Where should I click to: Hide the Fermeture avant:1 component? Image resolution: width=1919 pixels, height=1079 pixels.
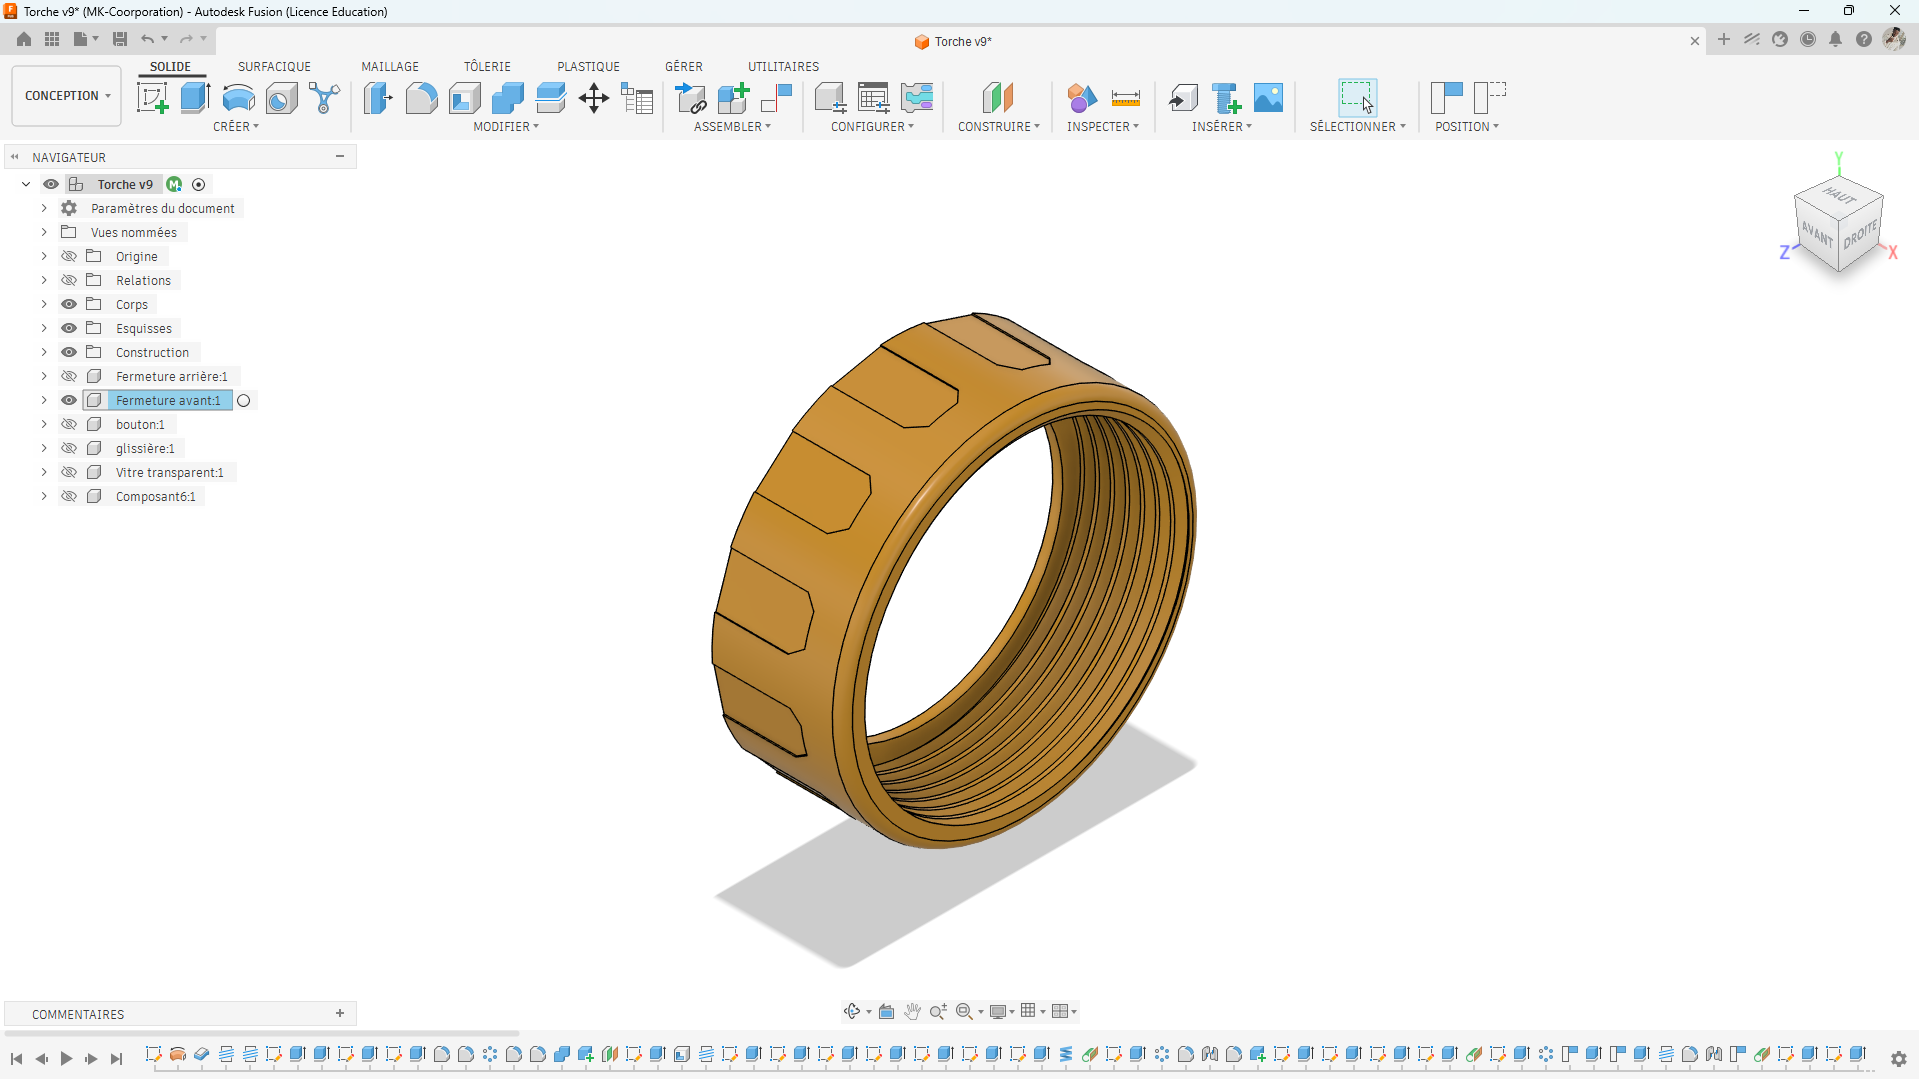(69, 400)
